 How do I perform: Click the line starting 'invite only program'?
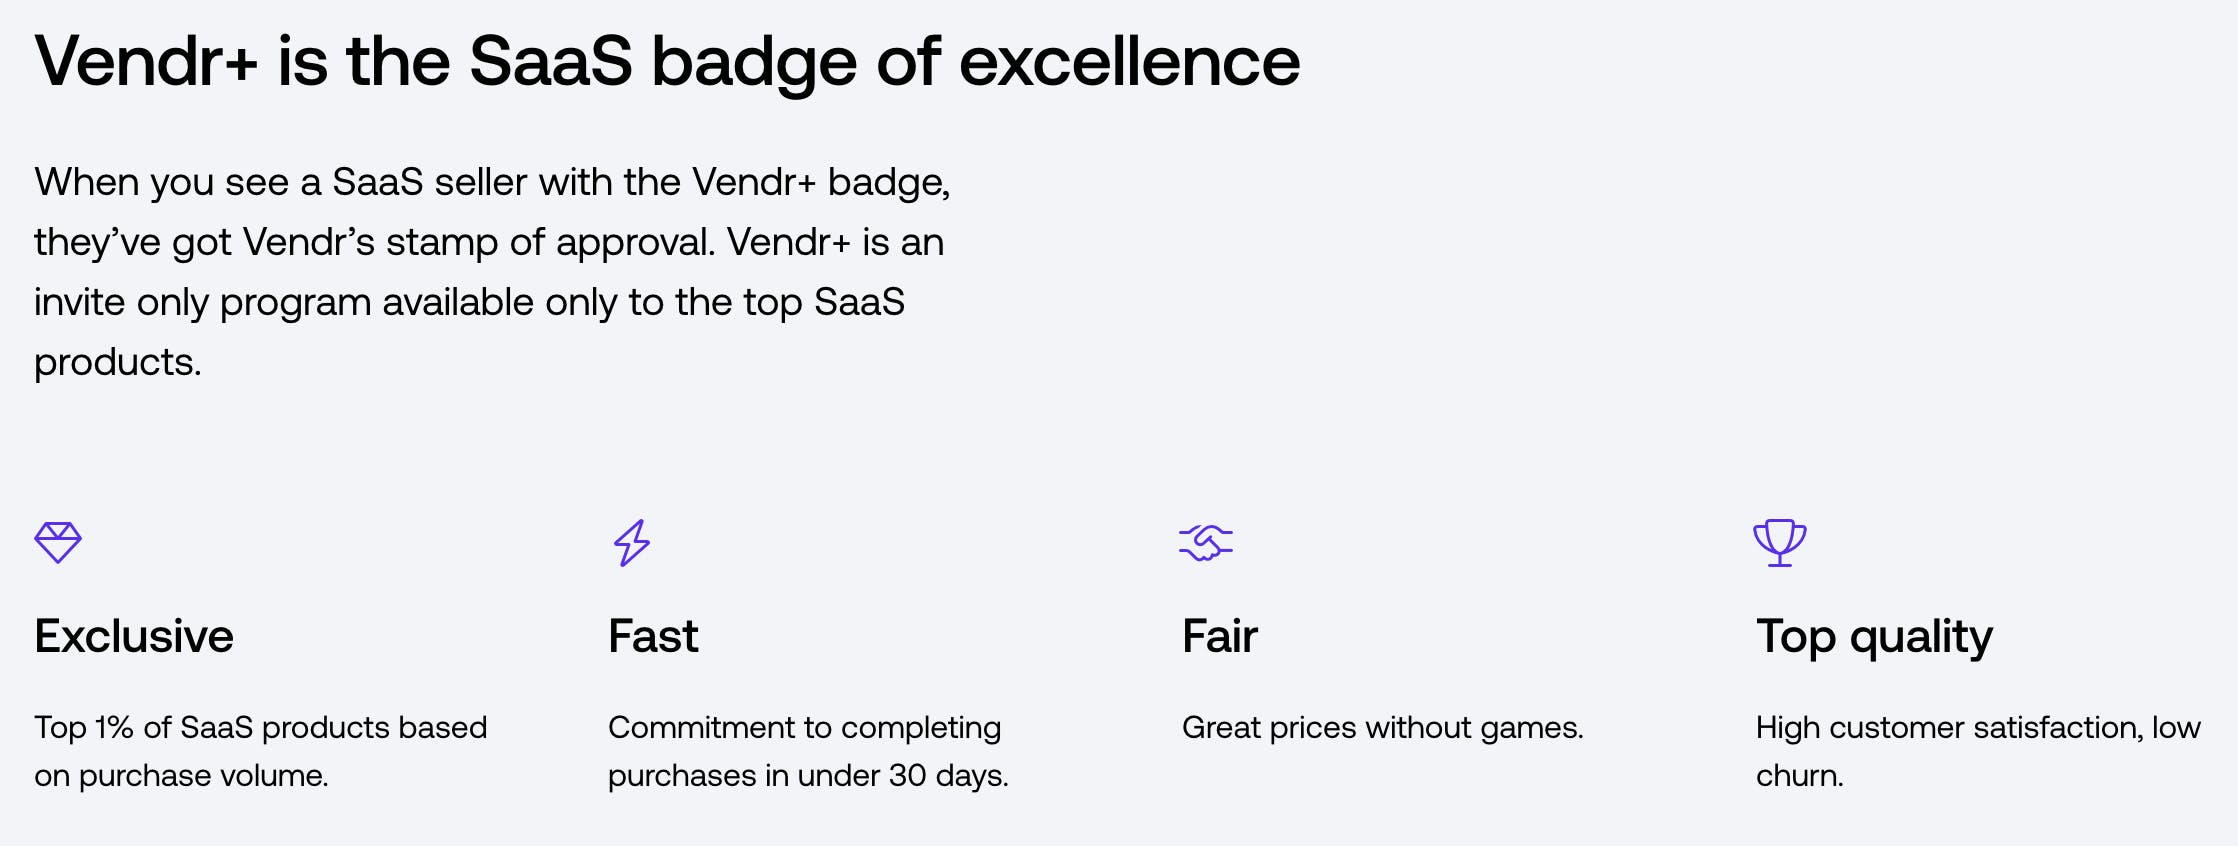click(x=469, y=302)
